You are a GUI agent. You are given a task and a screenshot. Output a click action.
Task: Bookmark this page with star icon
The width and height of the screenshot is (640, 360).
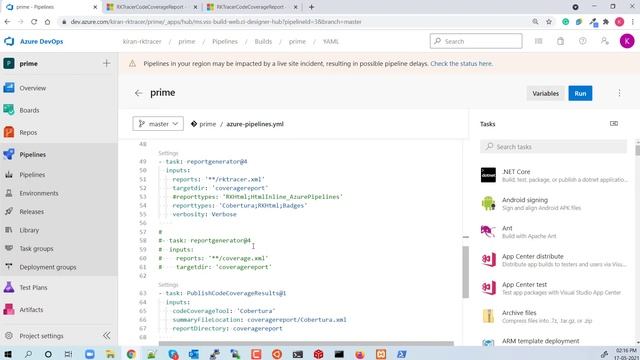coord(549,22)
